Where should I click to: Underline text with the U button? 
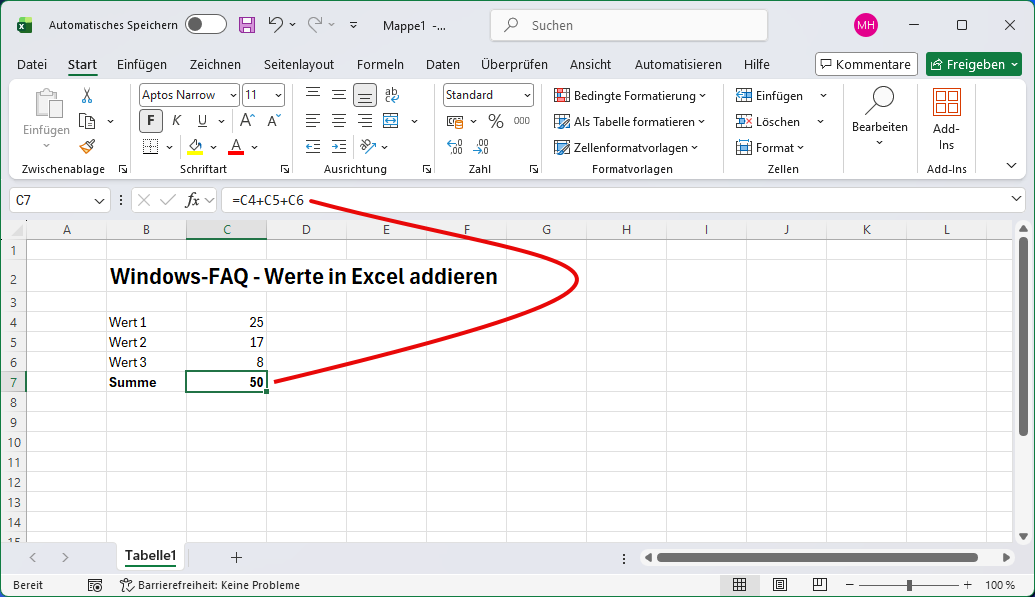pos(202,121)
